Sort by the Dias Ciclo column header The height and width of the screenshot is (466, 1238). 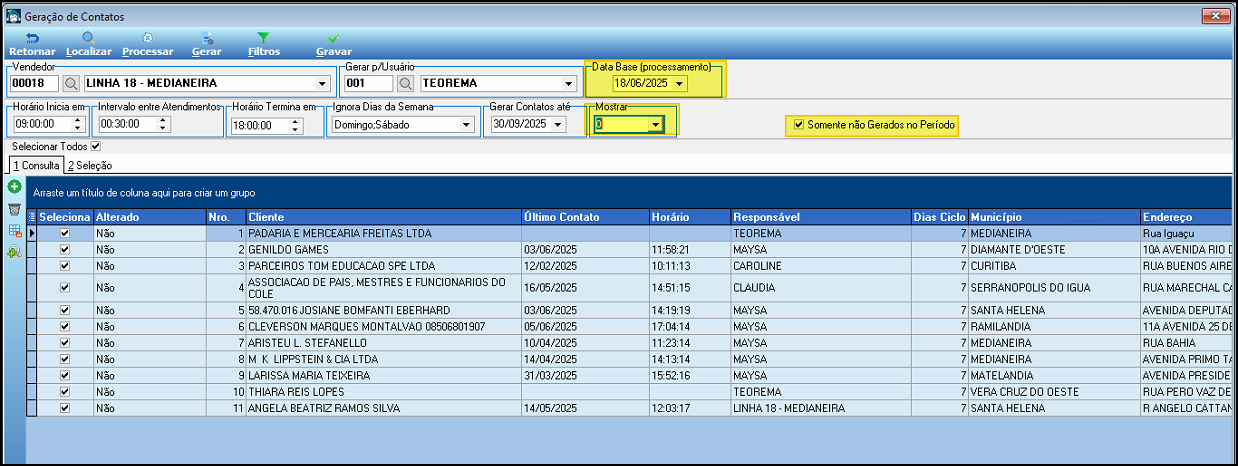(x=939, y=217)
